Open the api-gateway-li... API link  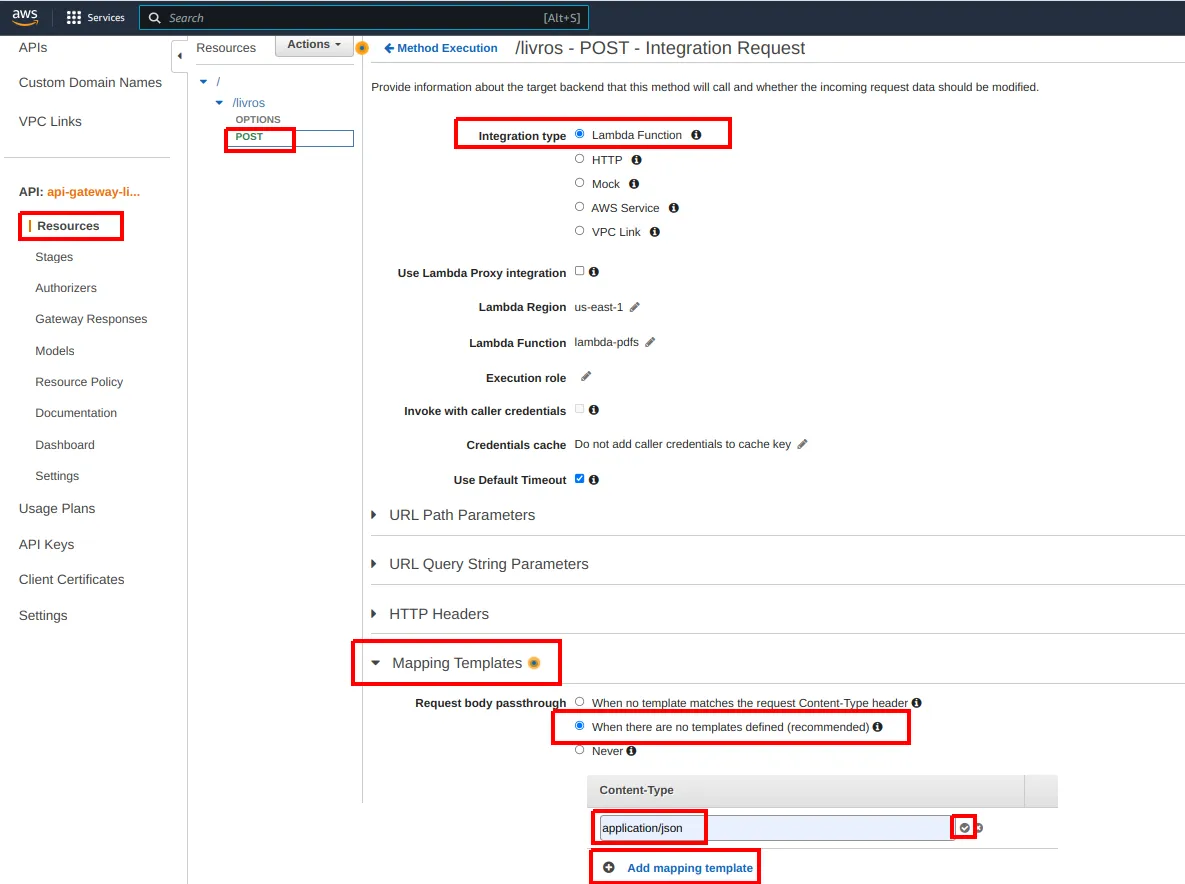[x=94, y=192]
